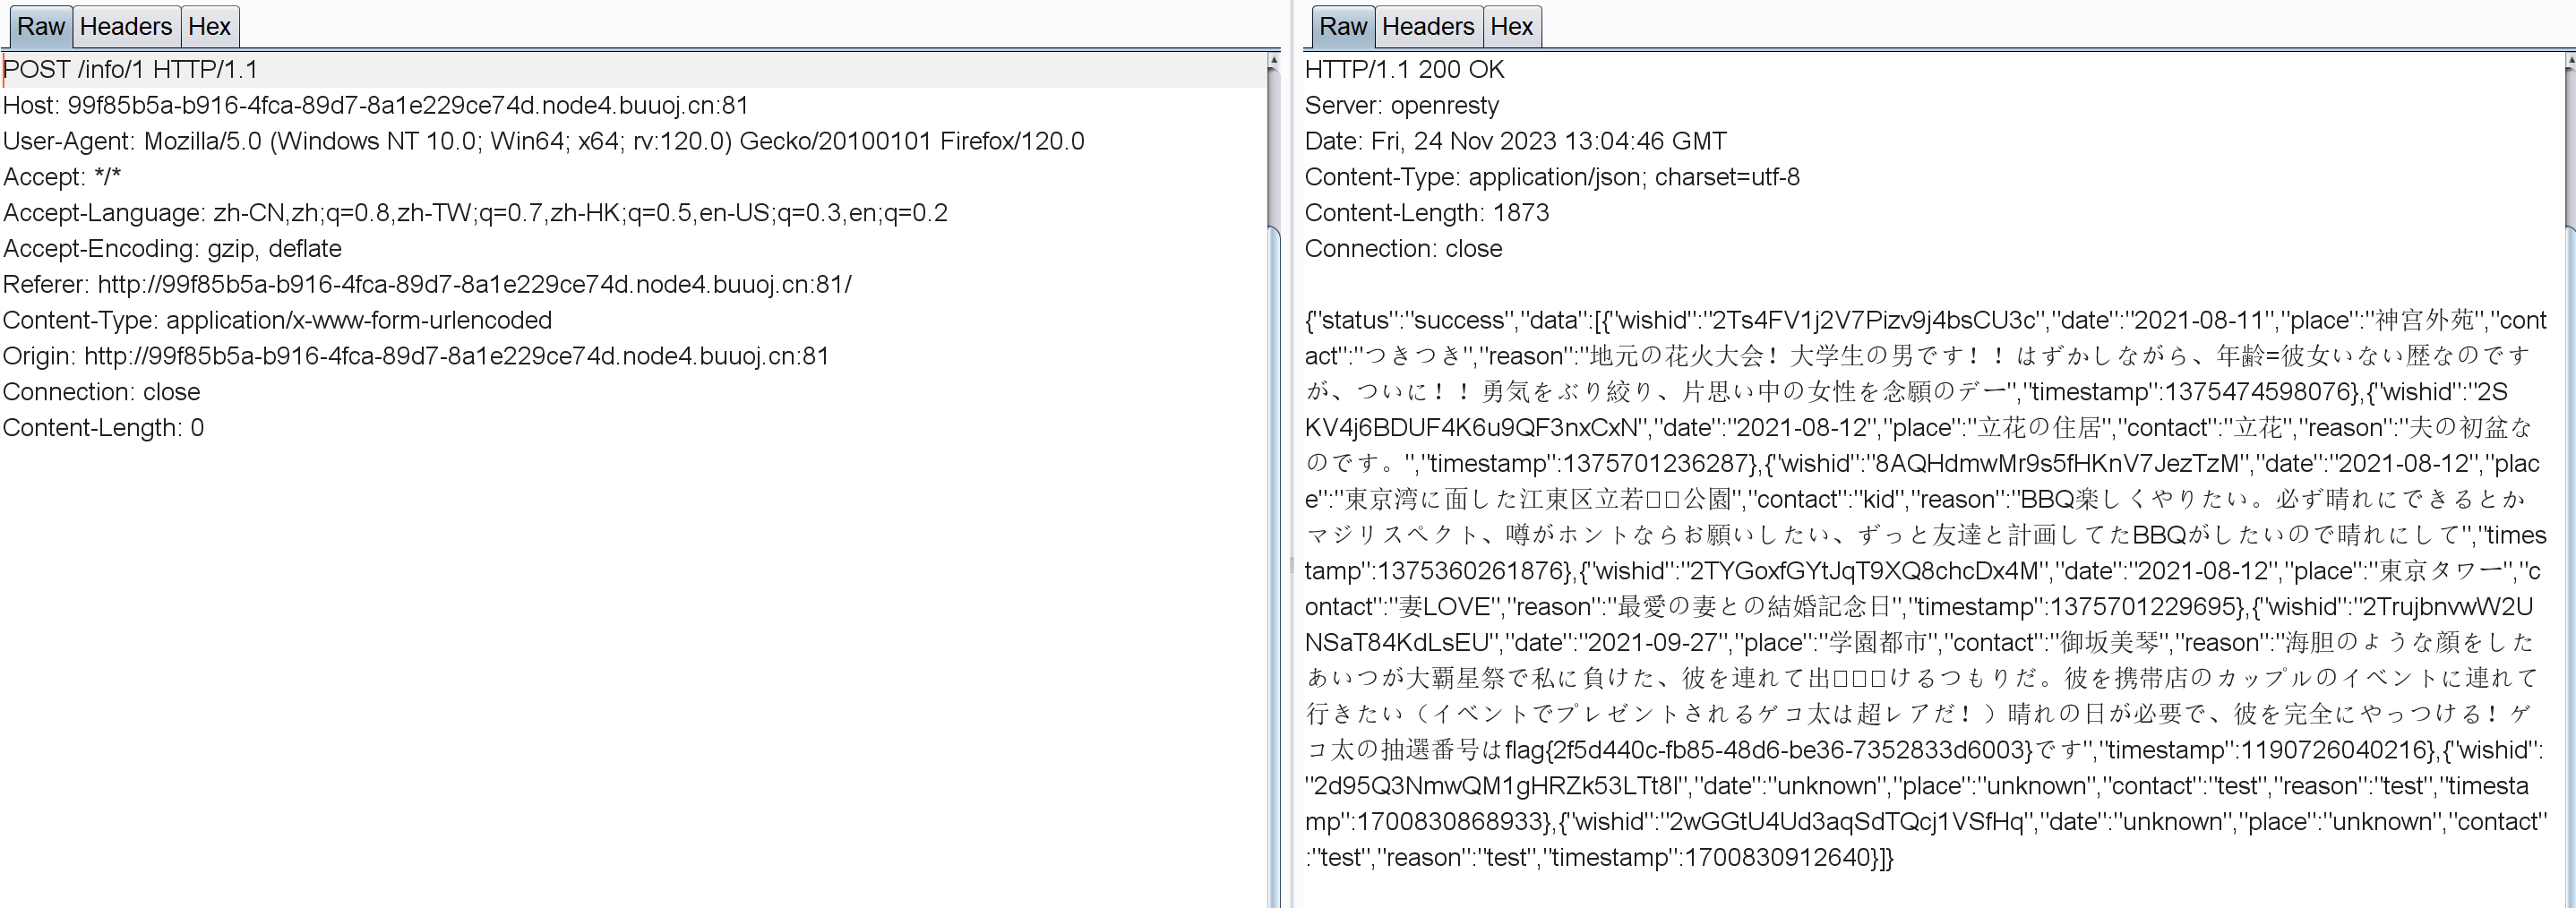Click wishid '2wGGtU4Ud3aqSdTQcj1VSfHq' in response
Viewport: 2576px width, 908px height.
(x=1847, y=822)
